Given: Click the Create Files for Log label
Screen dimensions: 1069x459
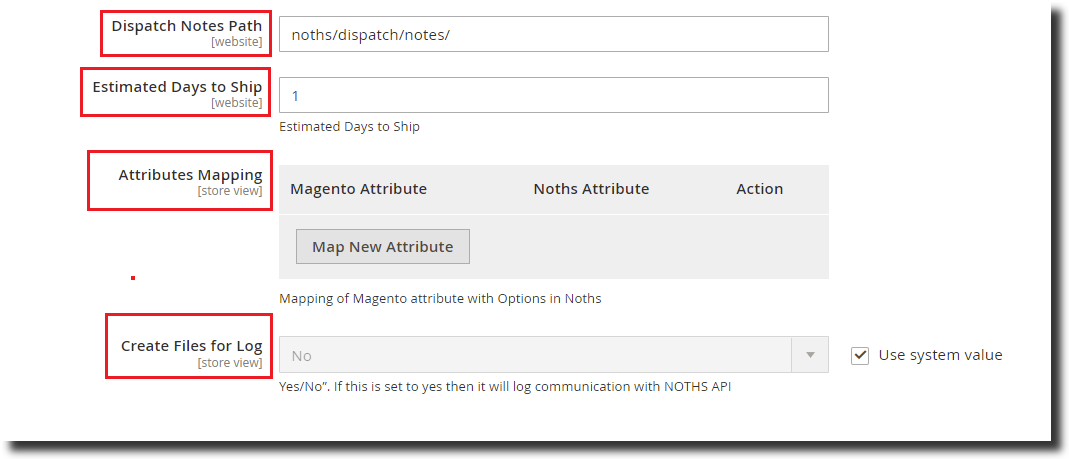Looking at the screenshot, I should pos(191,346).
